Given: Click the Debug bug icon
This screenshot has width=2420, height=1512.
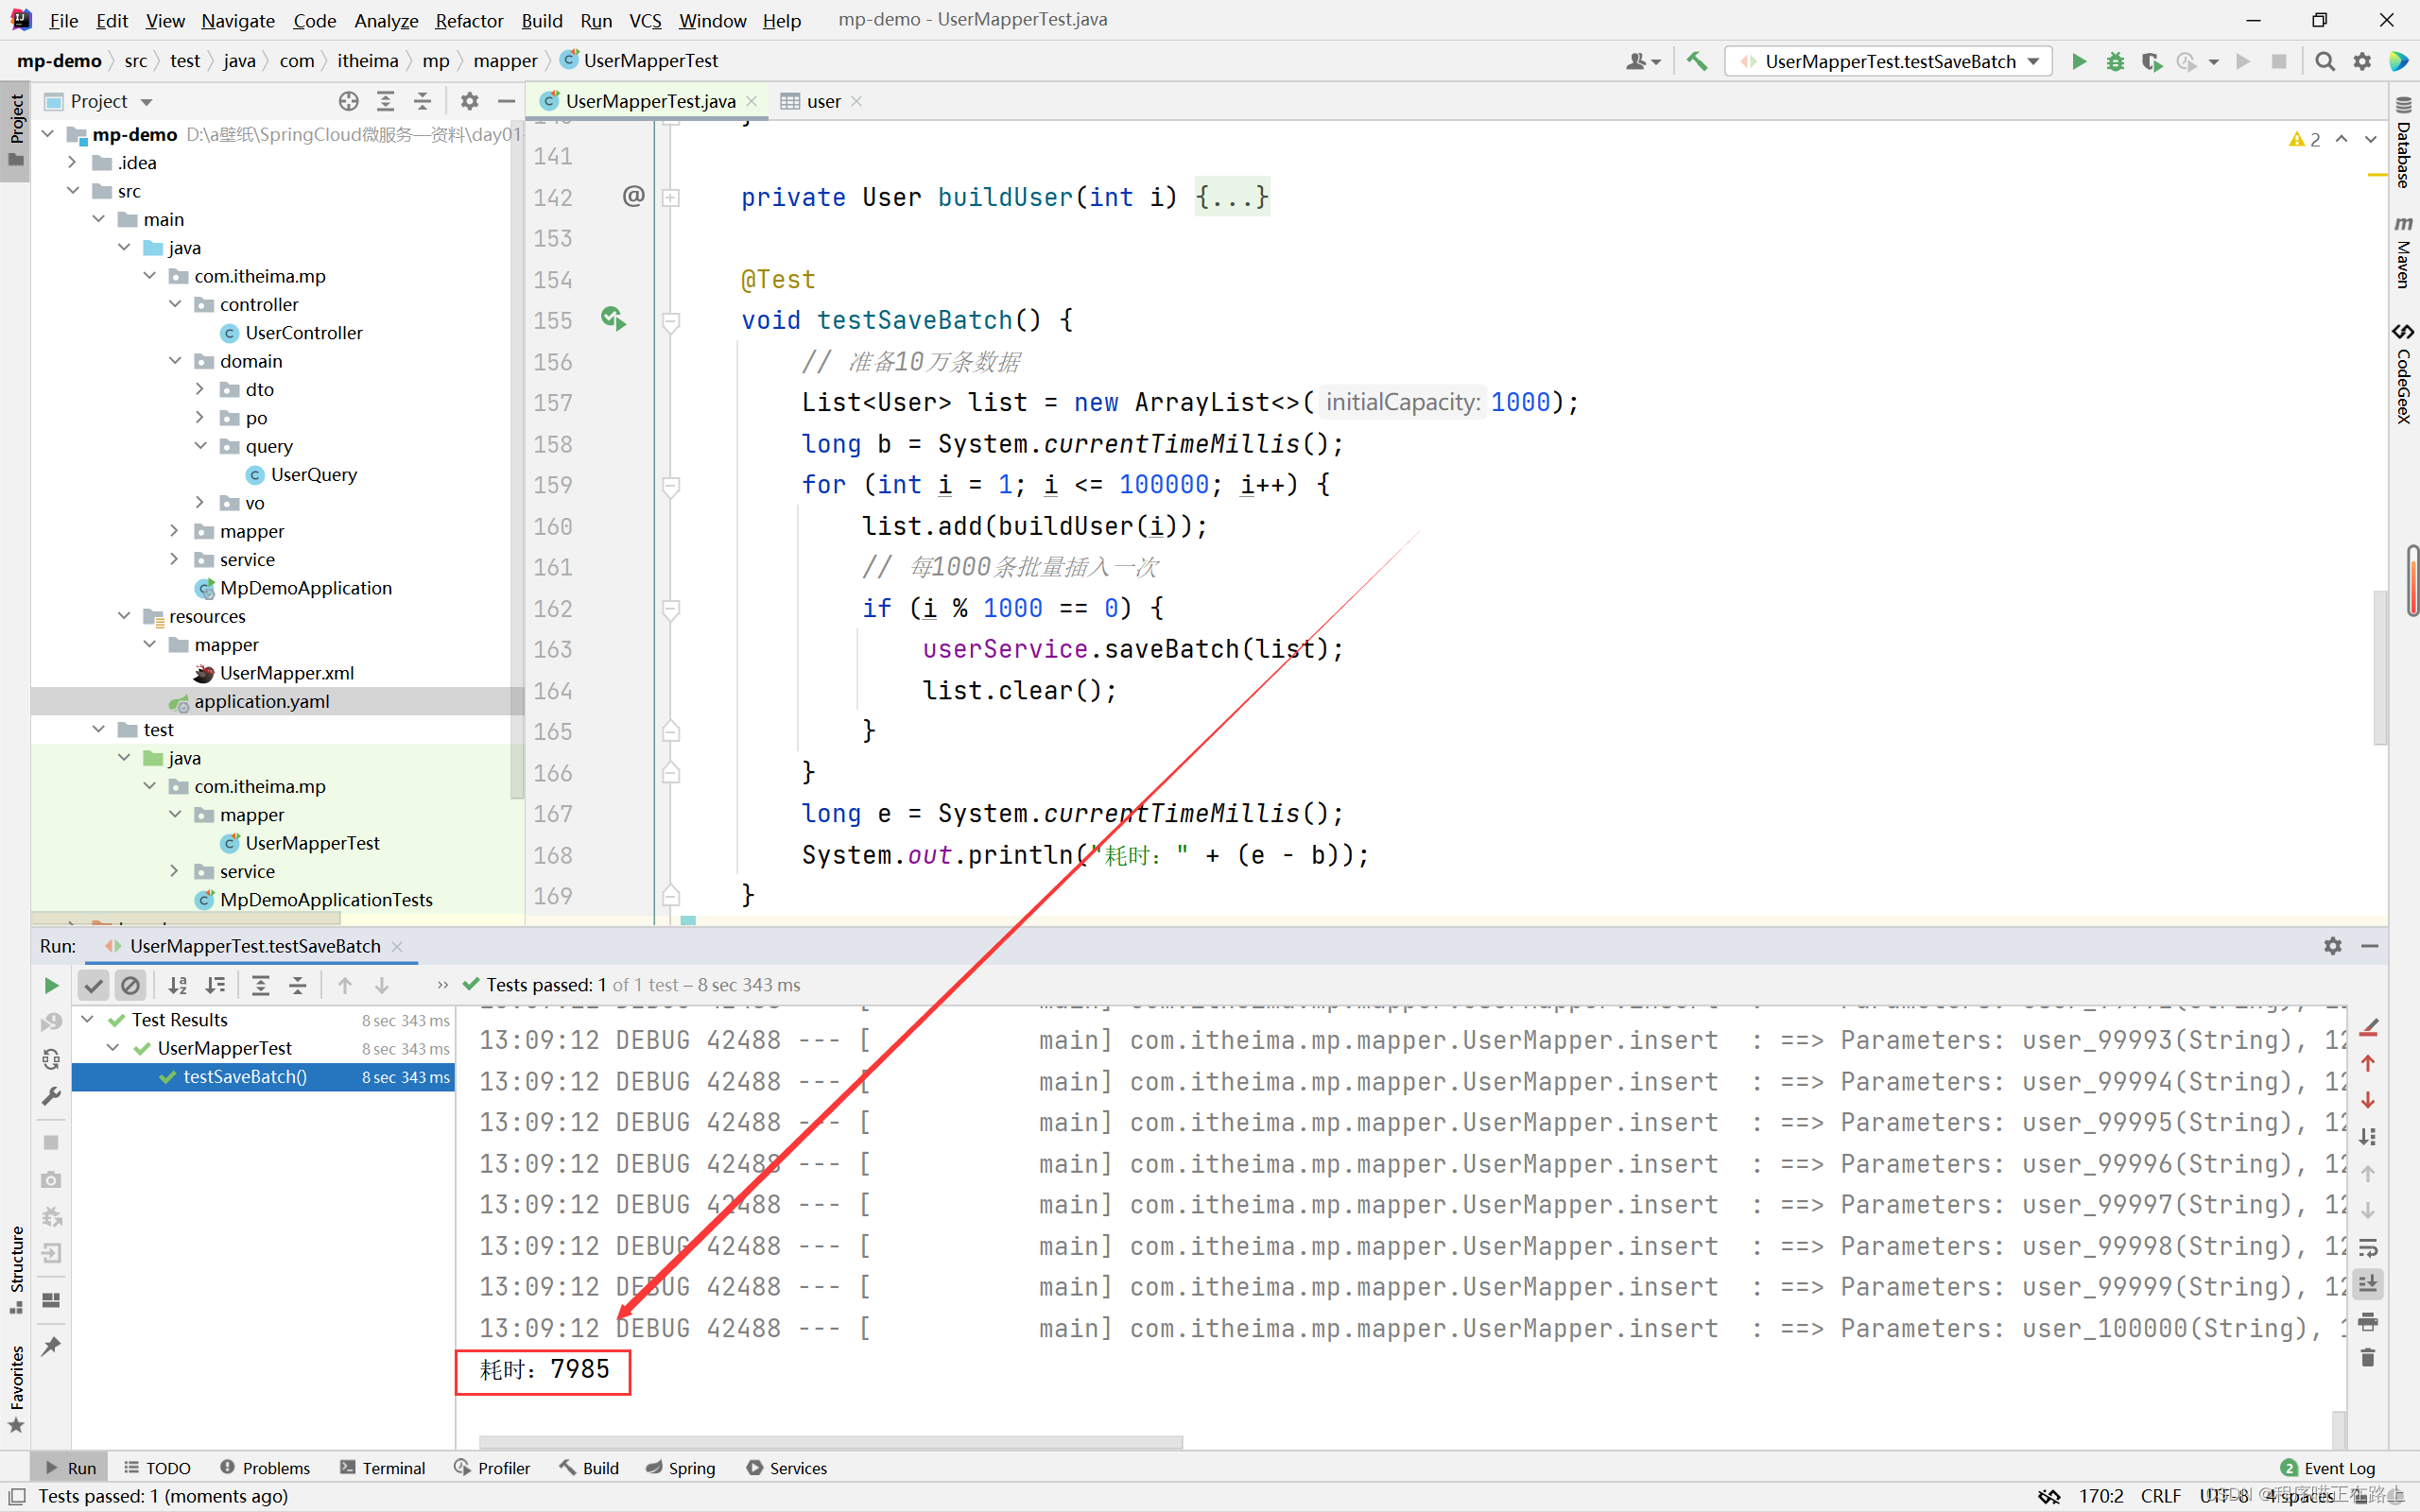Looking at the screenshot, I should (2115, 62).
